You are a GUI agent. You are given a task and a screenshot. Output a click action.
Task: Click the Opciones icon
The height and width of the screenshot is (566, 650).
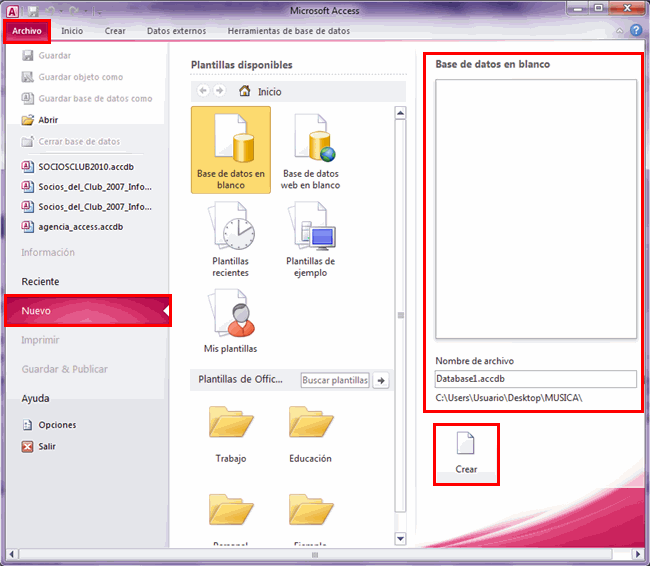pos(27,425)
